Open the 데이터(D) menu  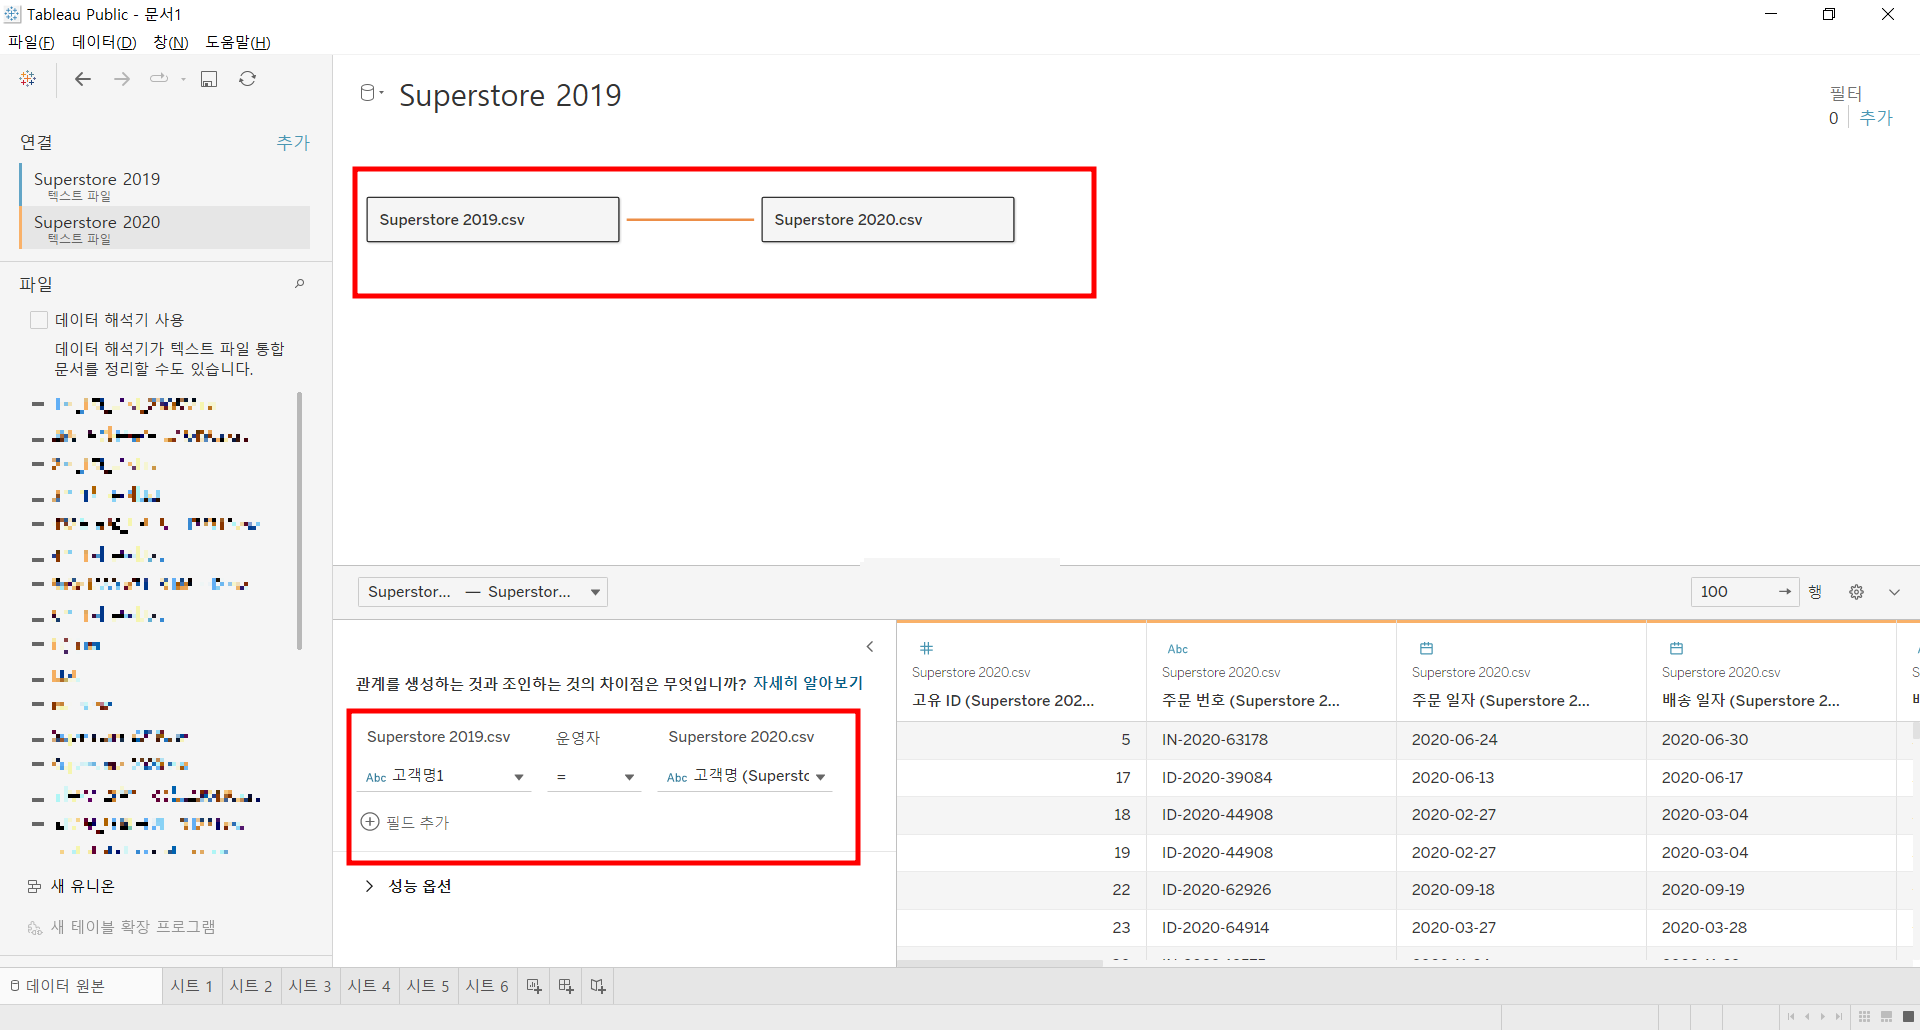[104, 42]
